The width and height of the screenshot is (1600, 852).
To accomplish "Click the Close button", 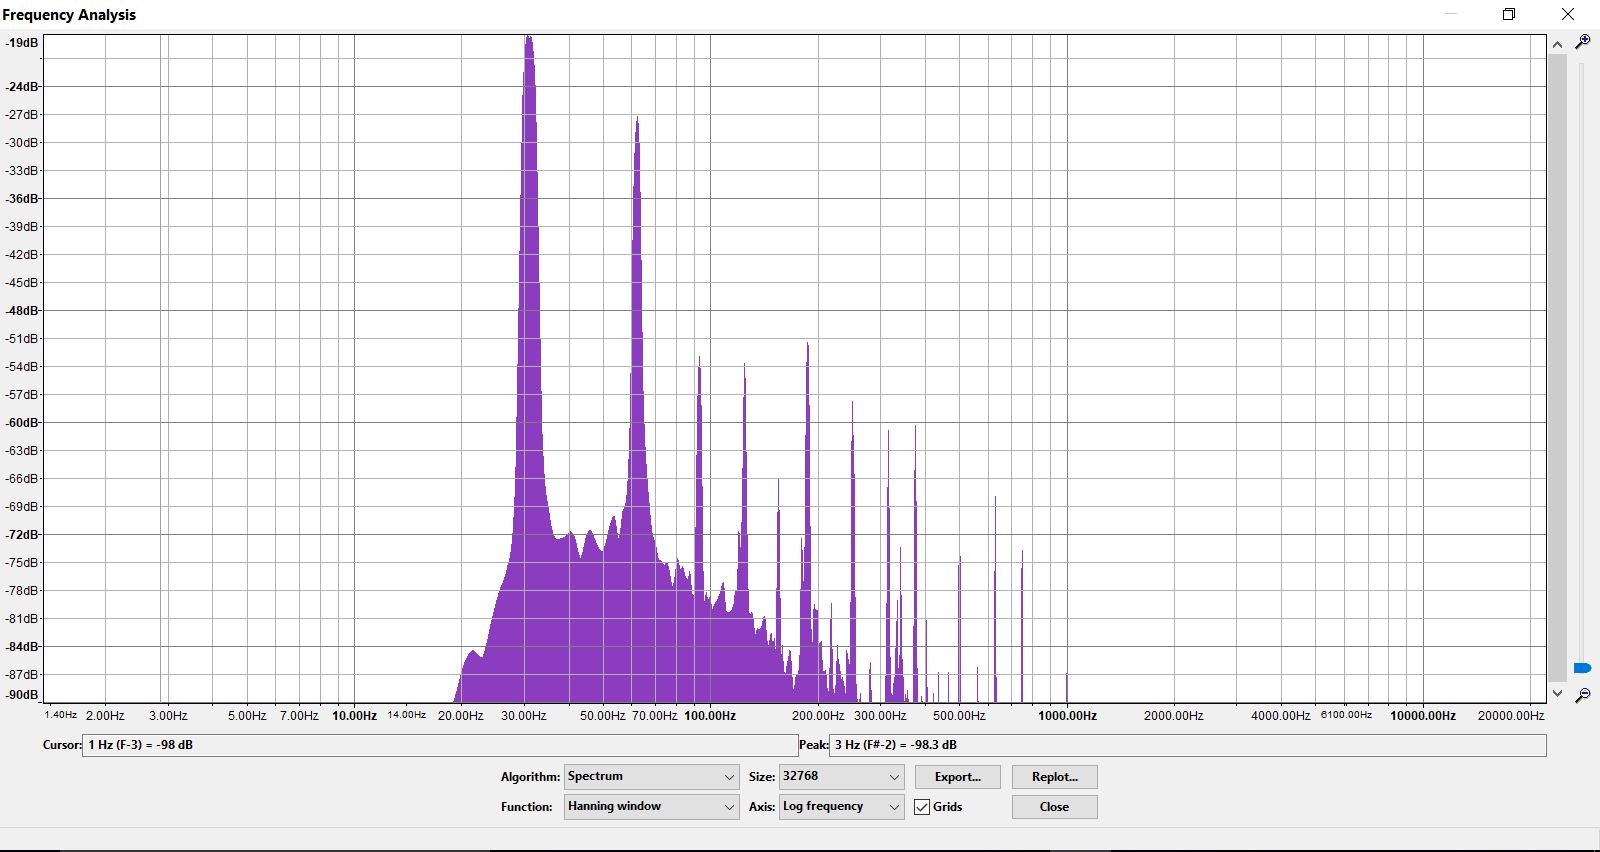I will [x=1054, y=807].
